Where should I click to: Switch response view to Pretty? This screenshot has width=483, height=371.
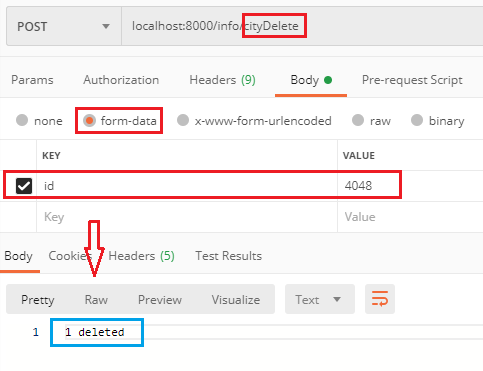(38, 300)
